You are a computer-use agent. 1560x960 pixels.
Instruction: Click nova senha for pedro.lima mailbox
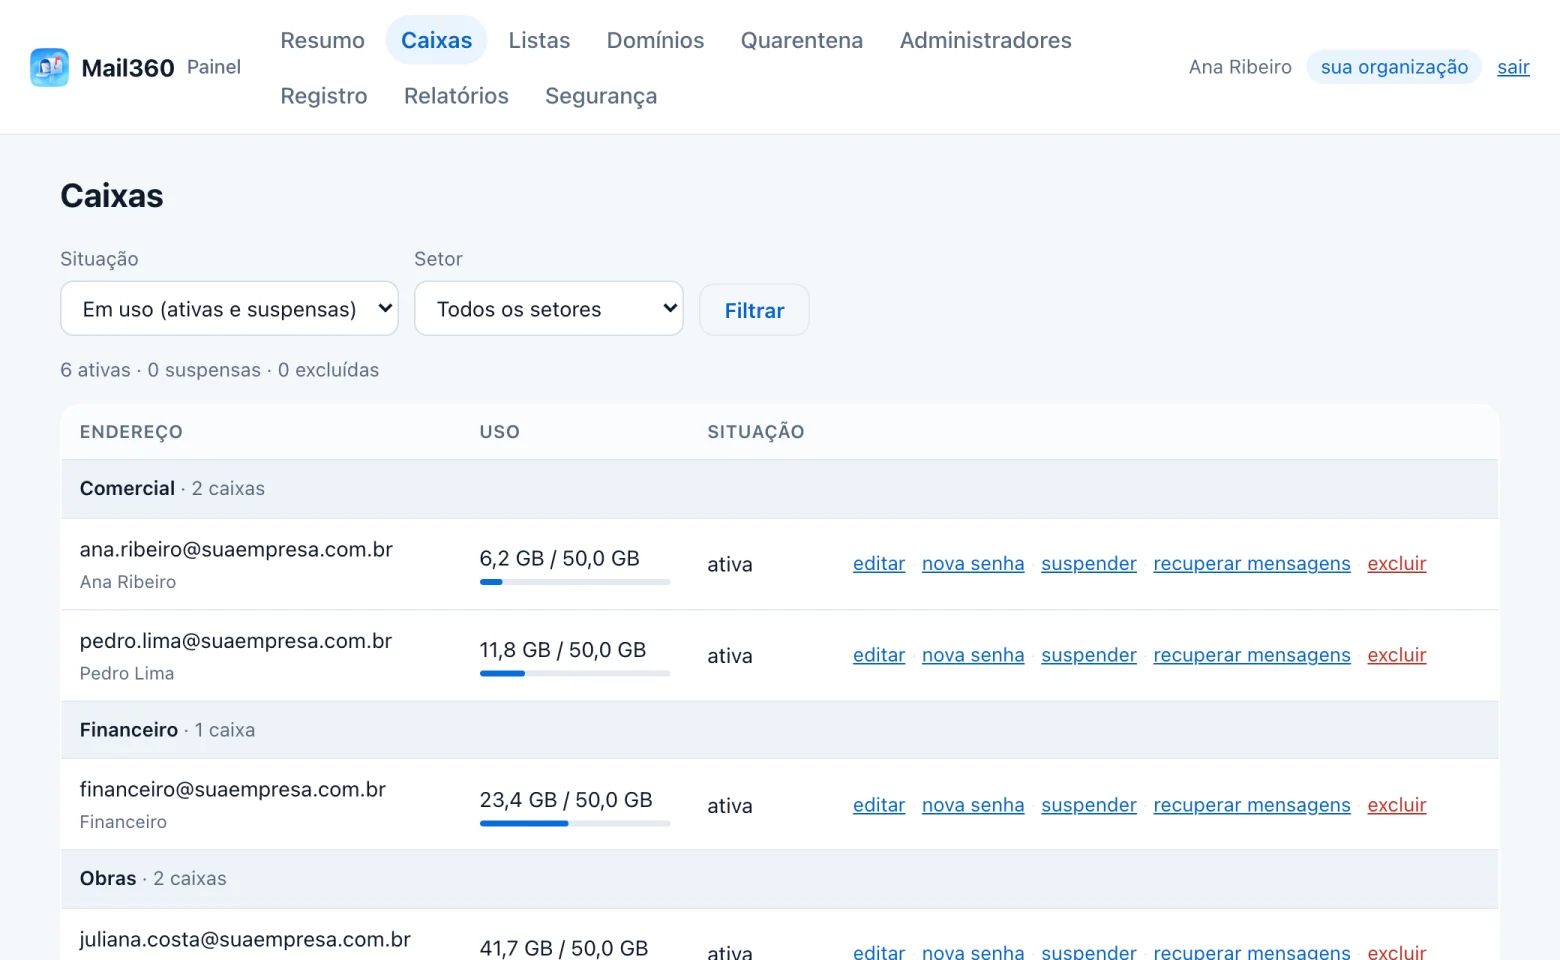tap(973, 655)
